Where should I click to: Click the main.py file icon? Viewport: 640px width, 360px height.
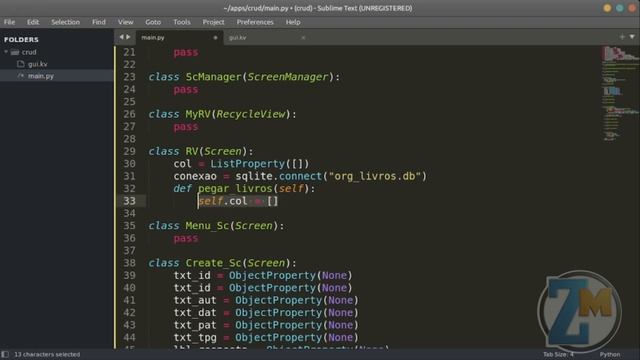(21, 76)
